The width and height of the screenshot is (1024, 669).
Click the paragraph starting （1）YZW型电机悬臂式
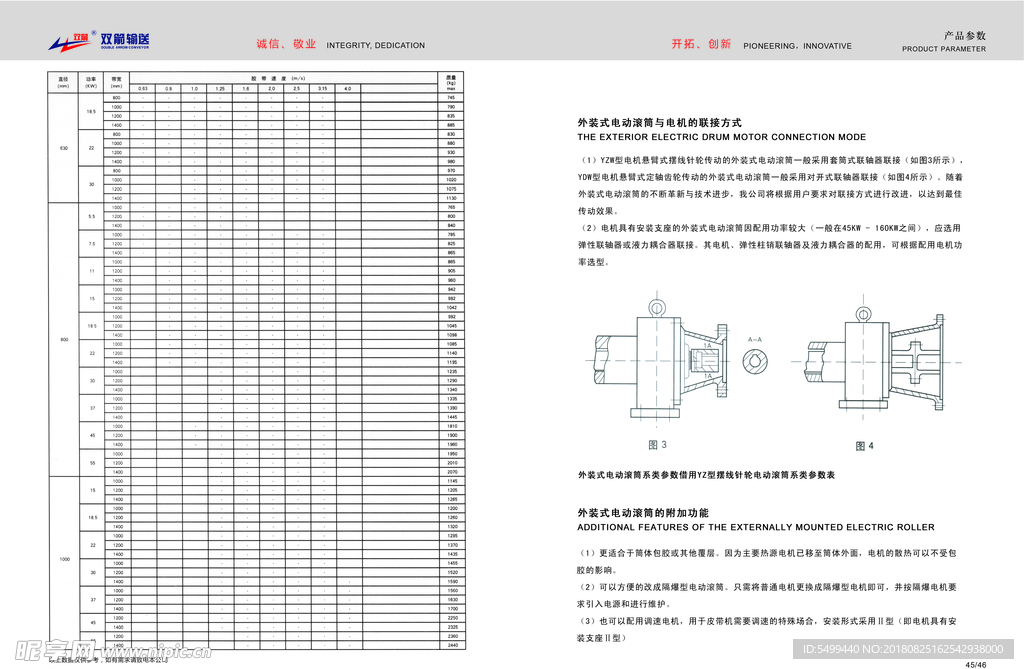(771, 186)
